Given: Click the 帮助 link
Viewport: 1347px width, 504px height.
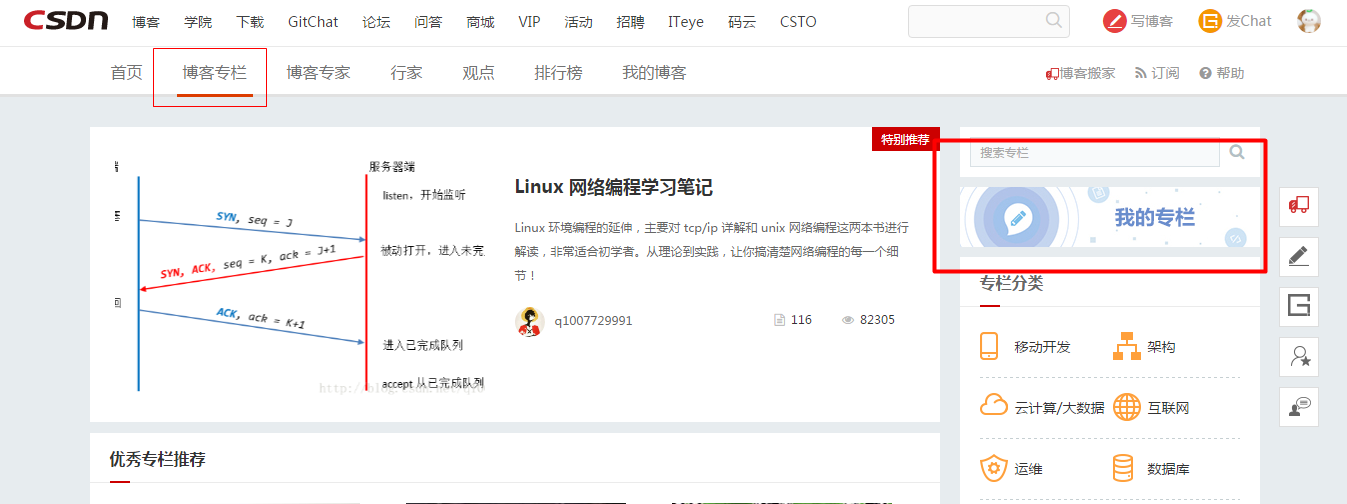Looking at the screenshot, I should (1231, 73).
